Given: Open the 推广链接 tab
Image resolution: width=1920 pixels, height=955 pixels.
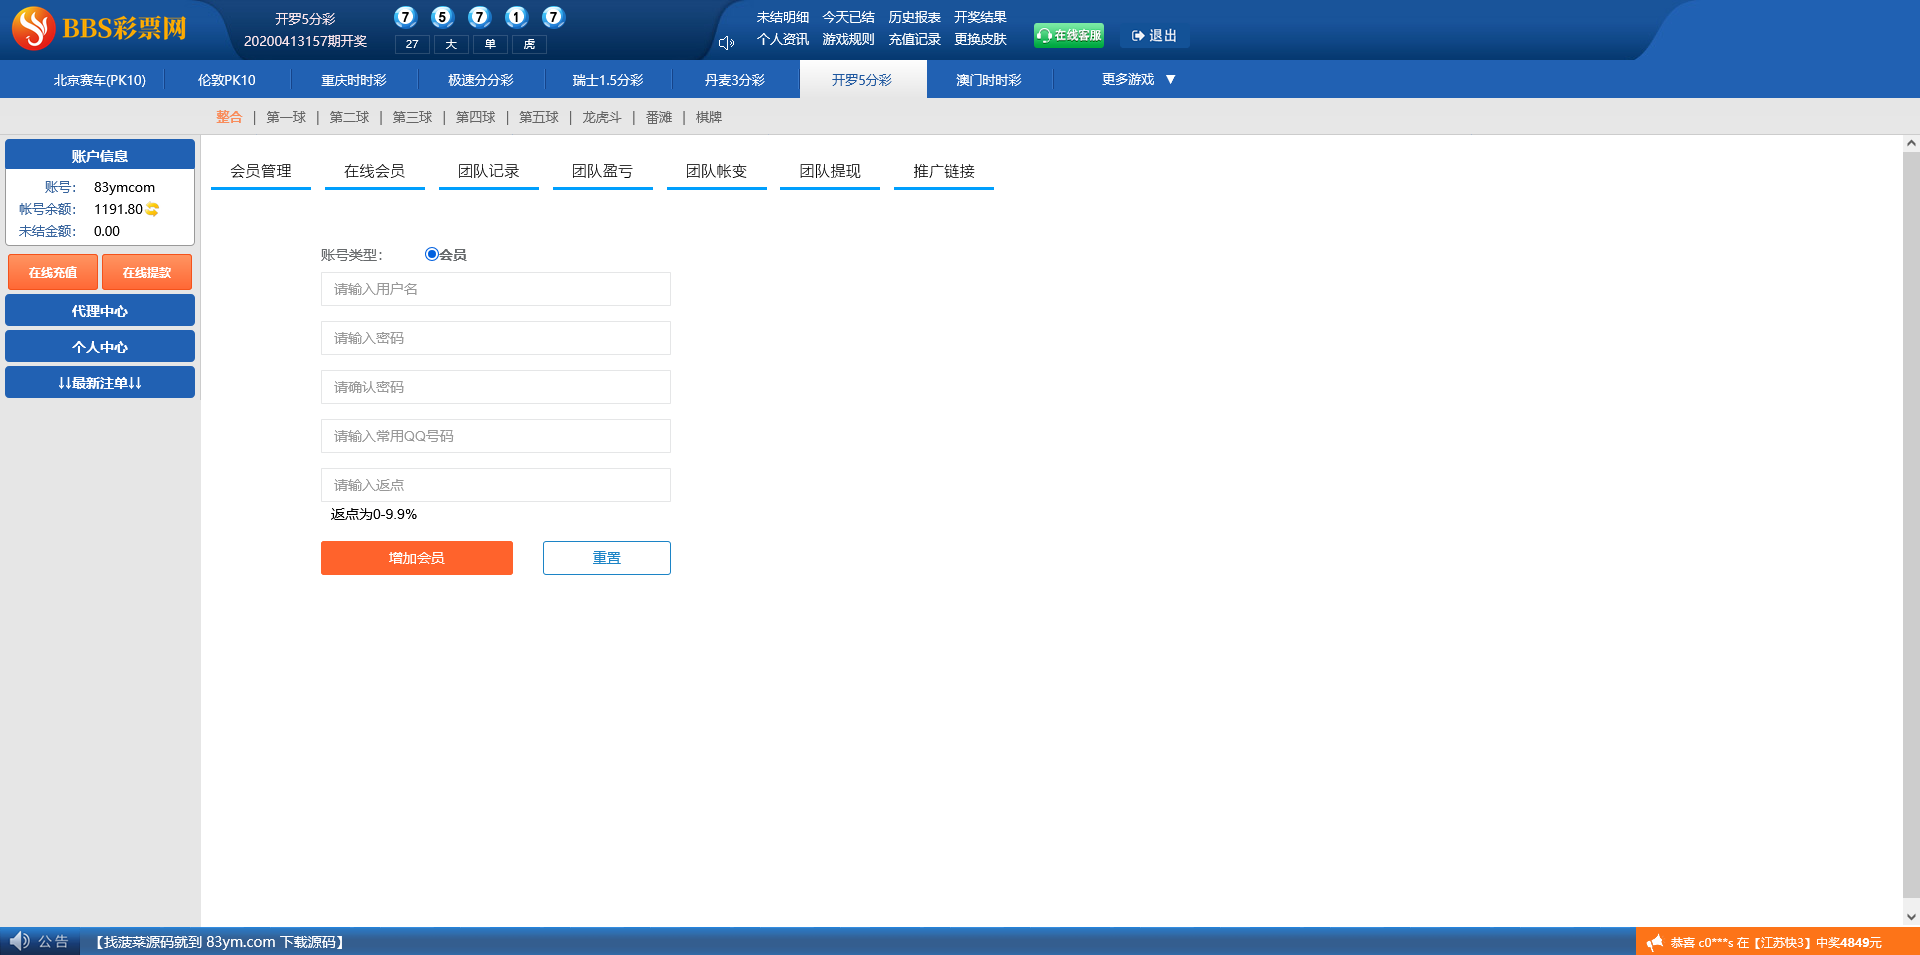Looking at the screenshot, I should (944, 171).
